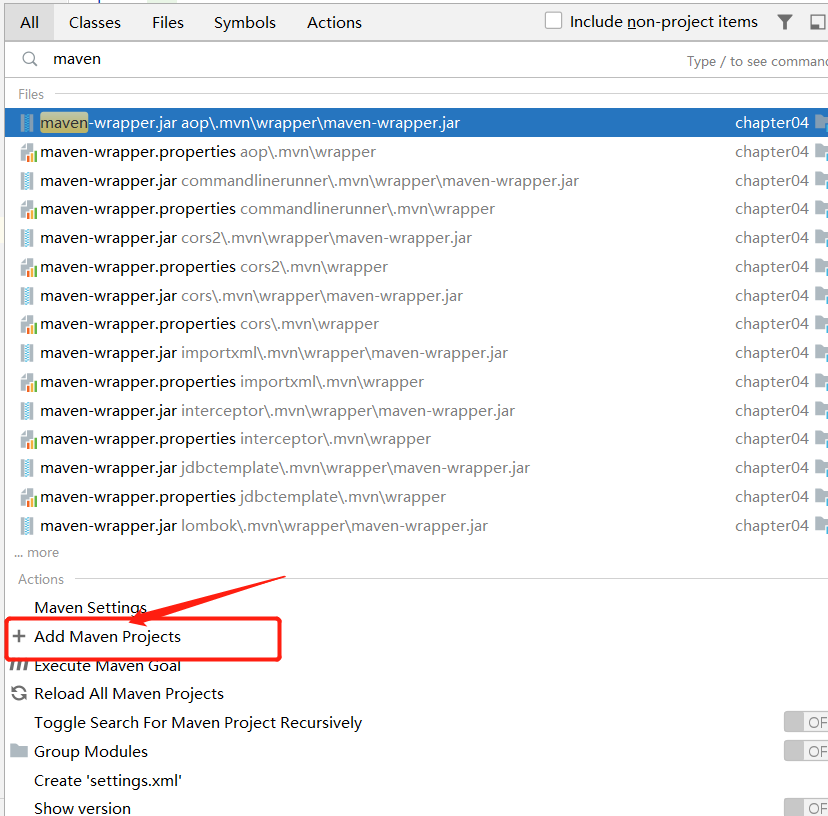Open the Files tab
828x816 pixels.
pos(167,23)
